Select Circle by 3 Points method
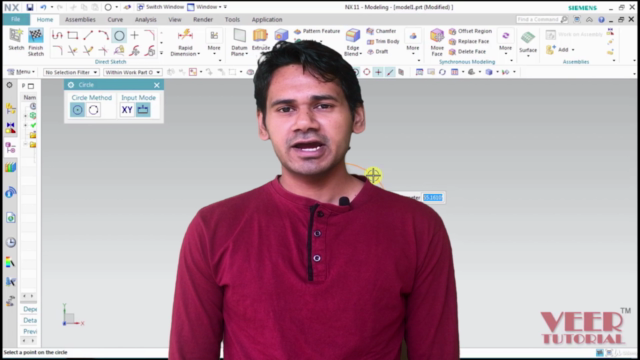 pos(93,110)
